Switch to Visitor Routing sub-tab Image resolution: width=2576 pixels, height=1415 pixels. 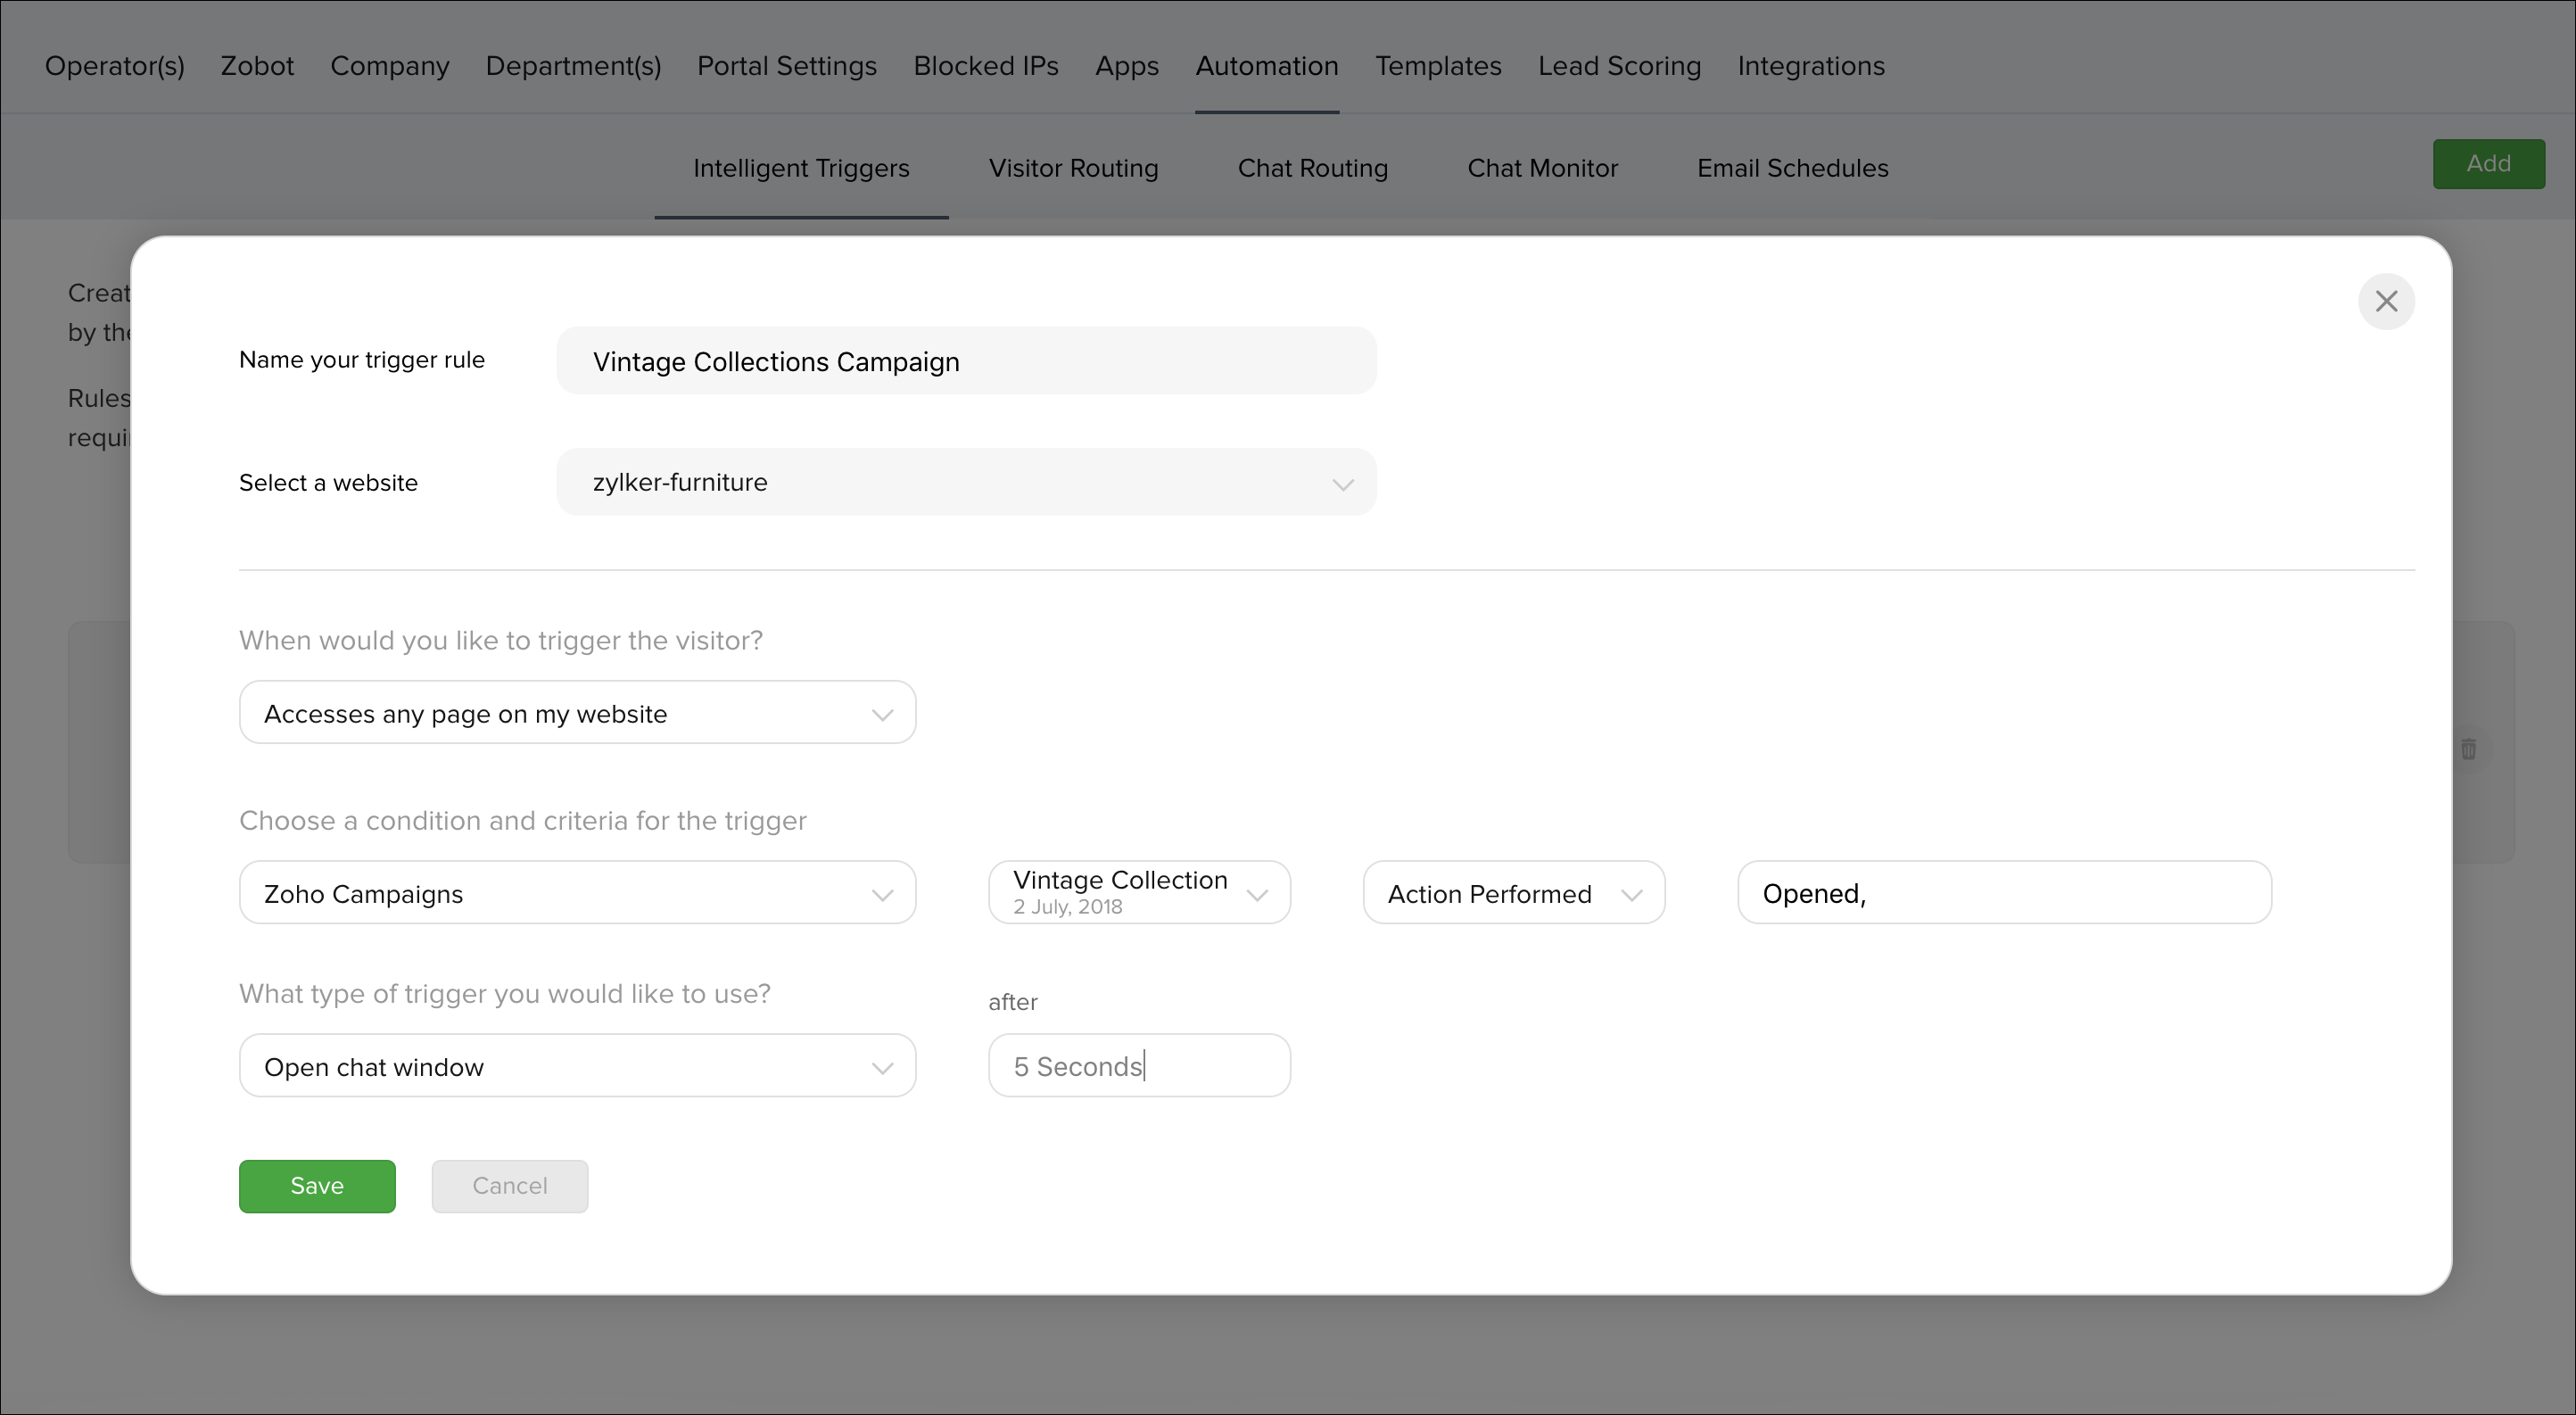point(1073,168)
